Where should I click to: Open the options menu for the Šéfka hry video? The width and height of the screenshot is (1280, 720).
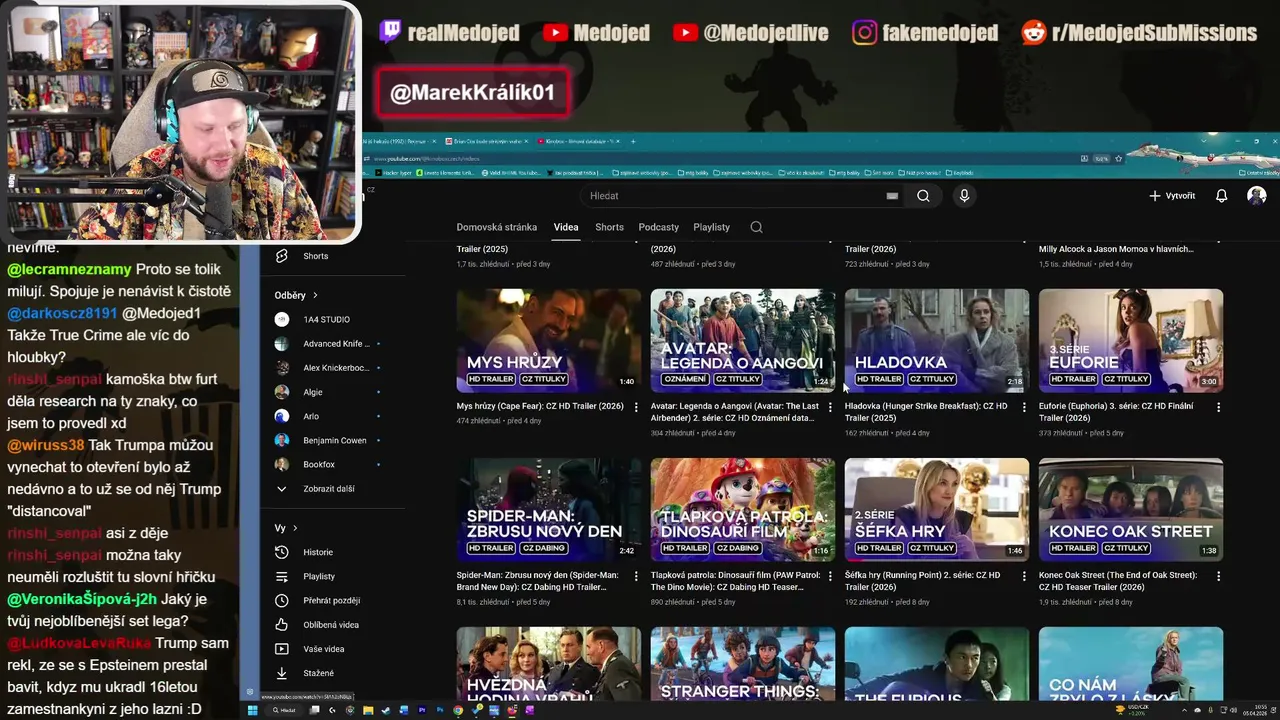pyautogui.click(x=1024, y=576)
